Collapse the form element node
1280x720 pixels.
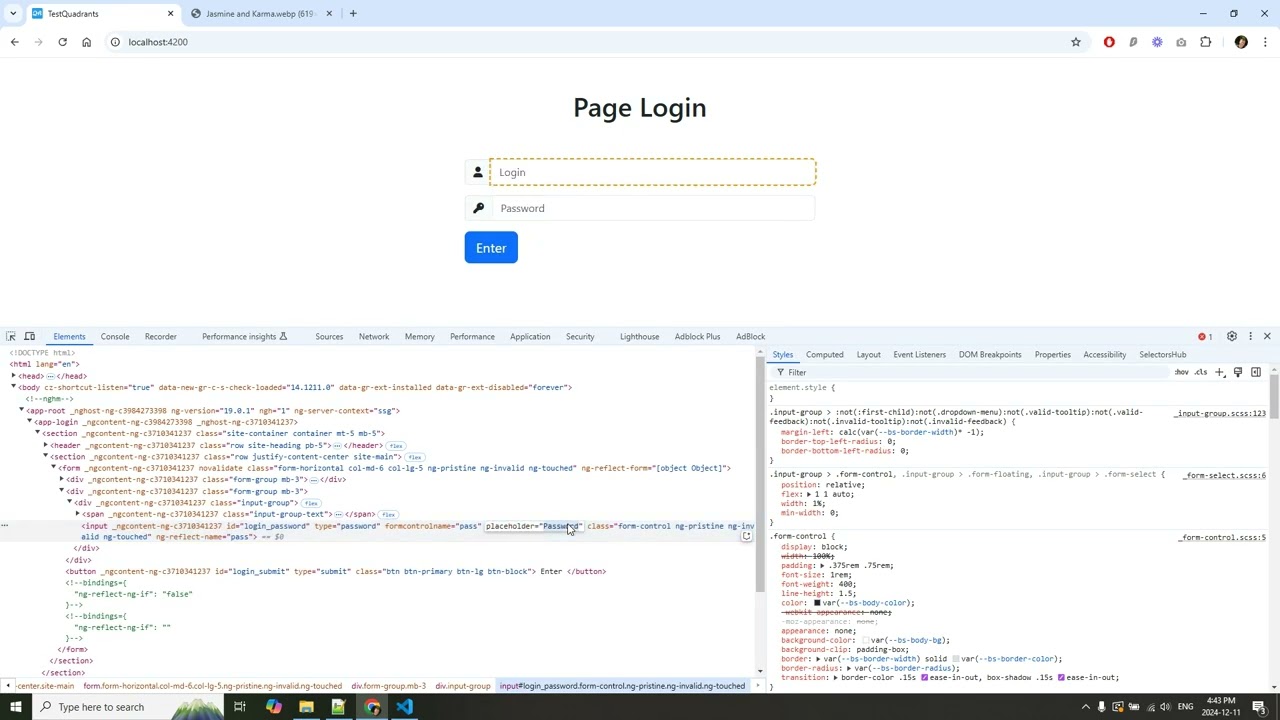(53, 468)
